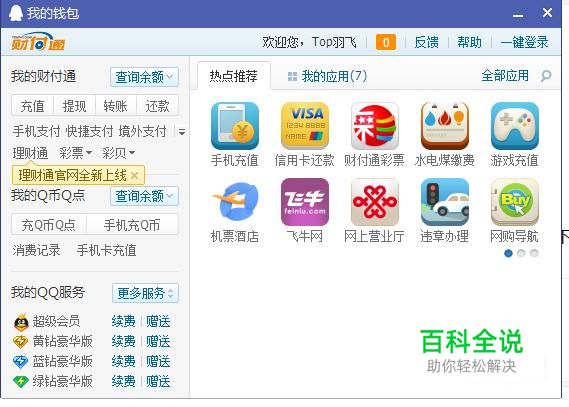Image resolution: width=569 pixels, height=407 pixels.
Task: Click 续费 for 超级会员
Action: 123,322
